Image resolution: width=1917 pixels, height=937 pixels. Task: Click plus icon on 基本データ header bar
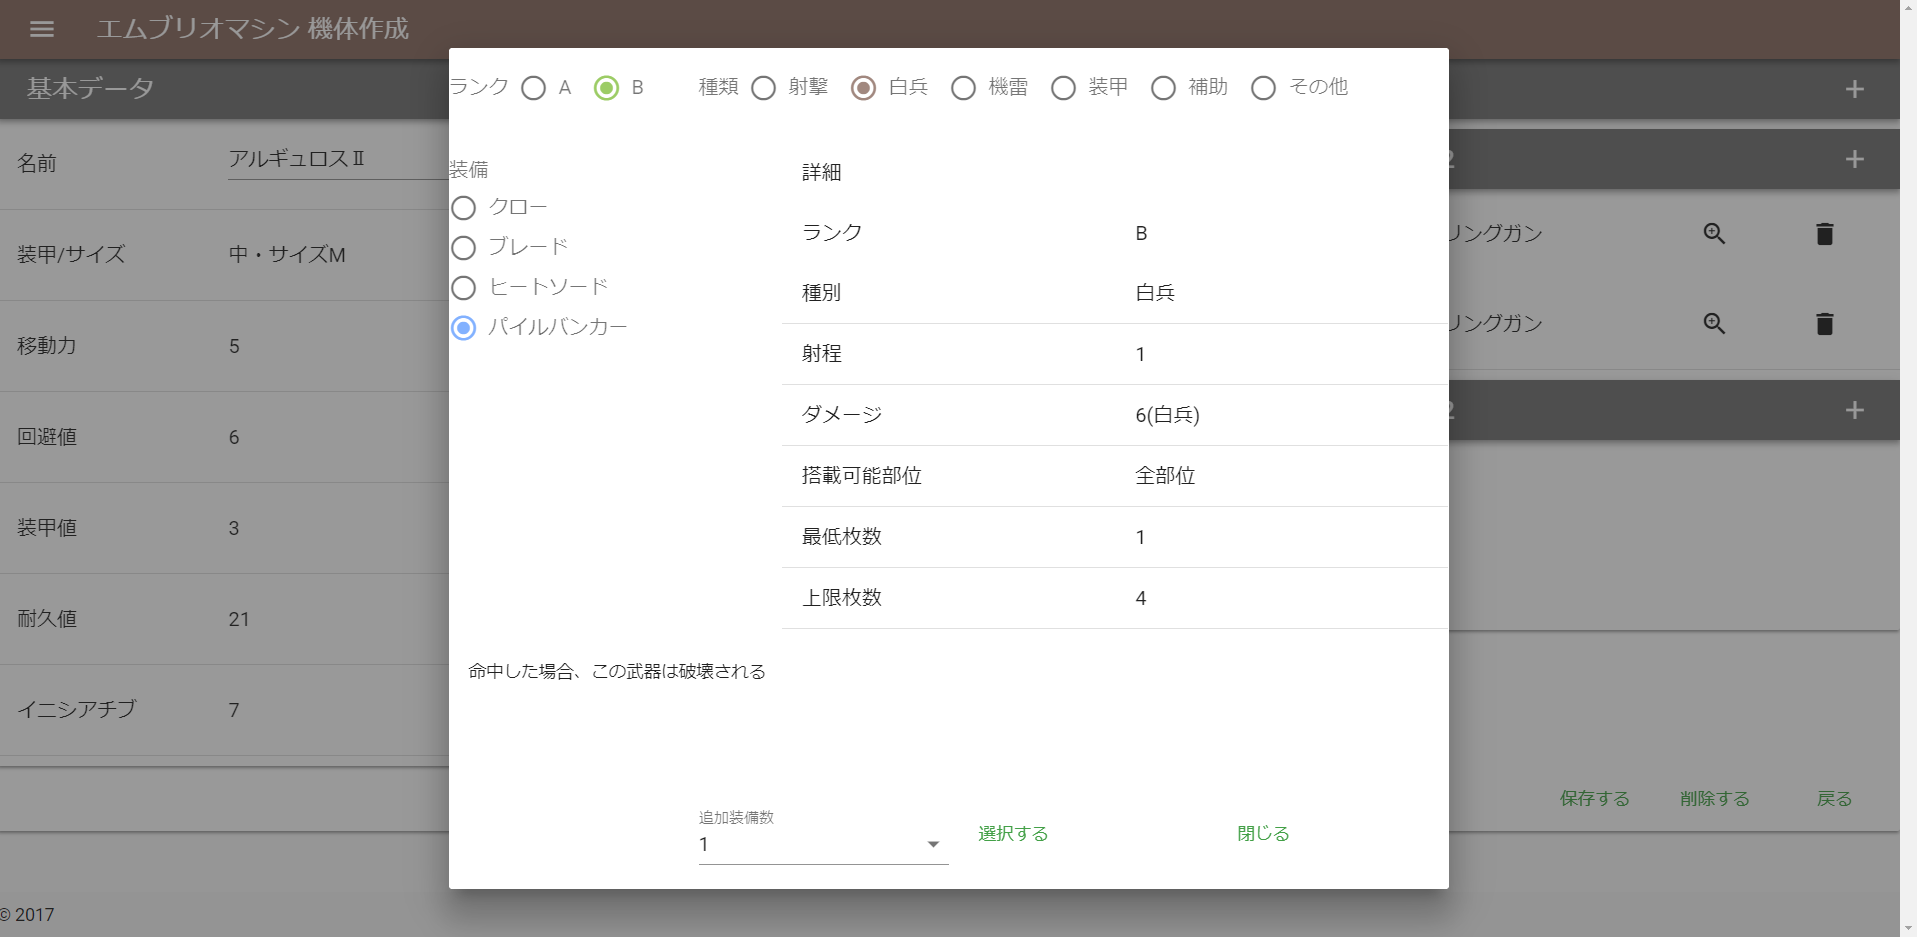click(1854, 89)
